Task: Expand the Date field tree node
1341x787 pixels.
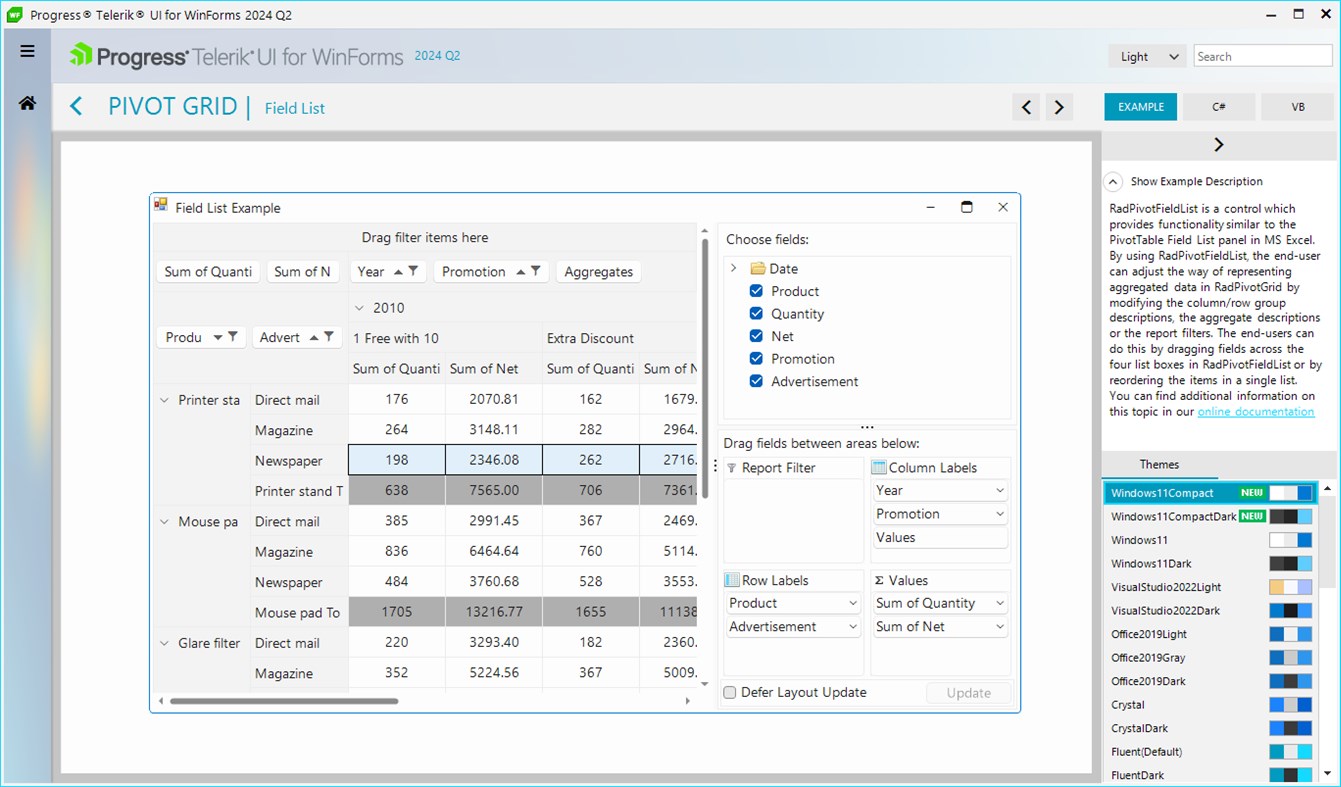Action: (x=733, y=268)
